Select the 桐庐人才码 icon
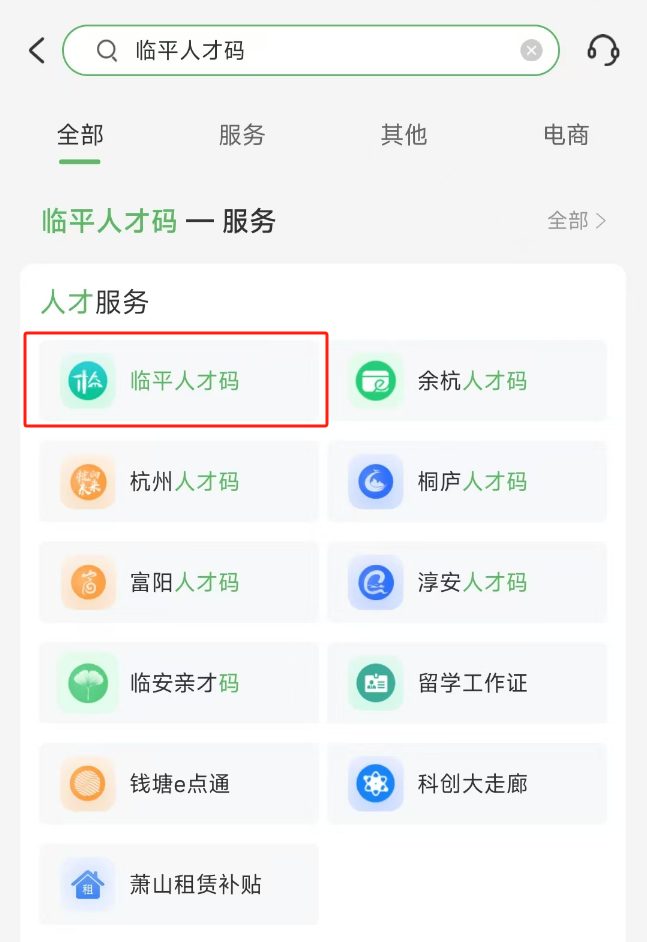Viewport: 647px width, 942px height. click(x=376, y=482)
